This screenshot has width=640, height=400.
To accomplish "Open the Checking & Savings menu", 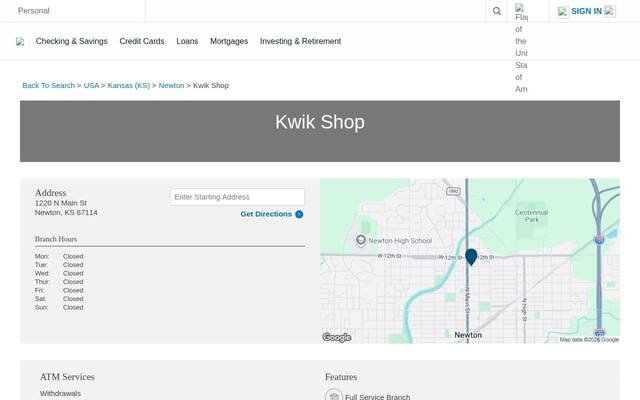I will [71, 41].
